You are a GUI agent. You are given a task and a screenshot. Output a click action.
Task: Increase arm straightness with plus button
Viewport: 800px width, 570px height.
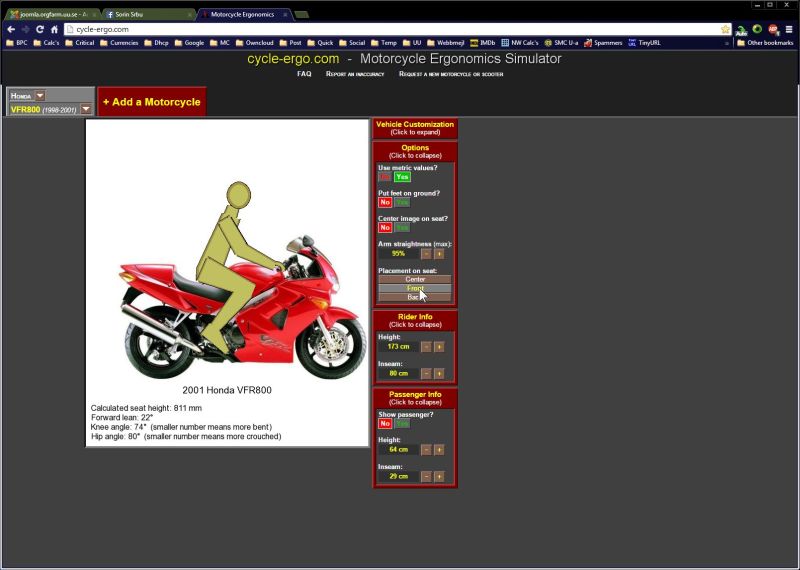coord(439,254)
